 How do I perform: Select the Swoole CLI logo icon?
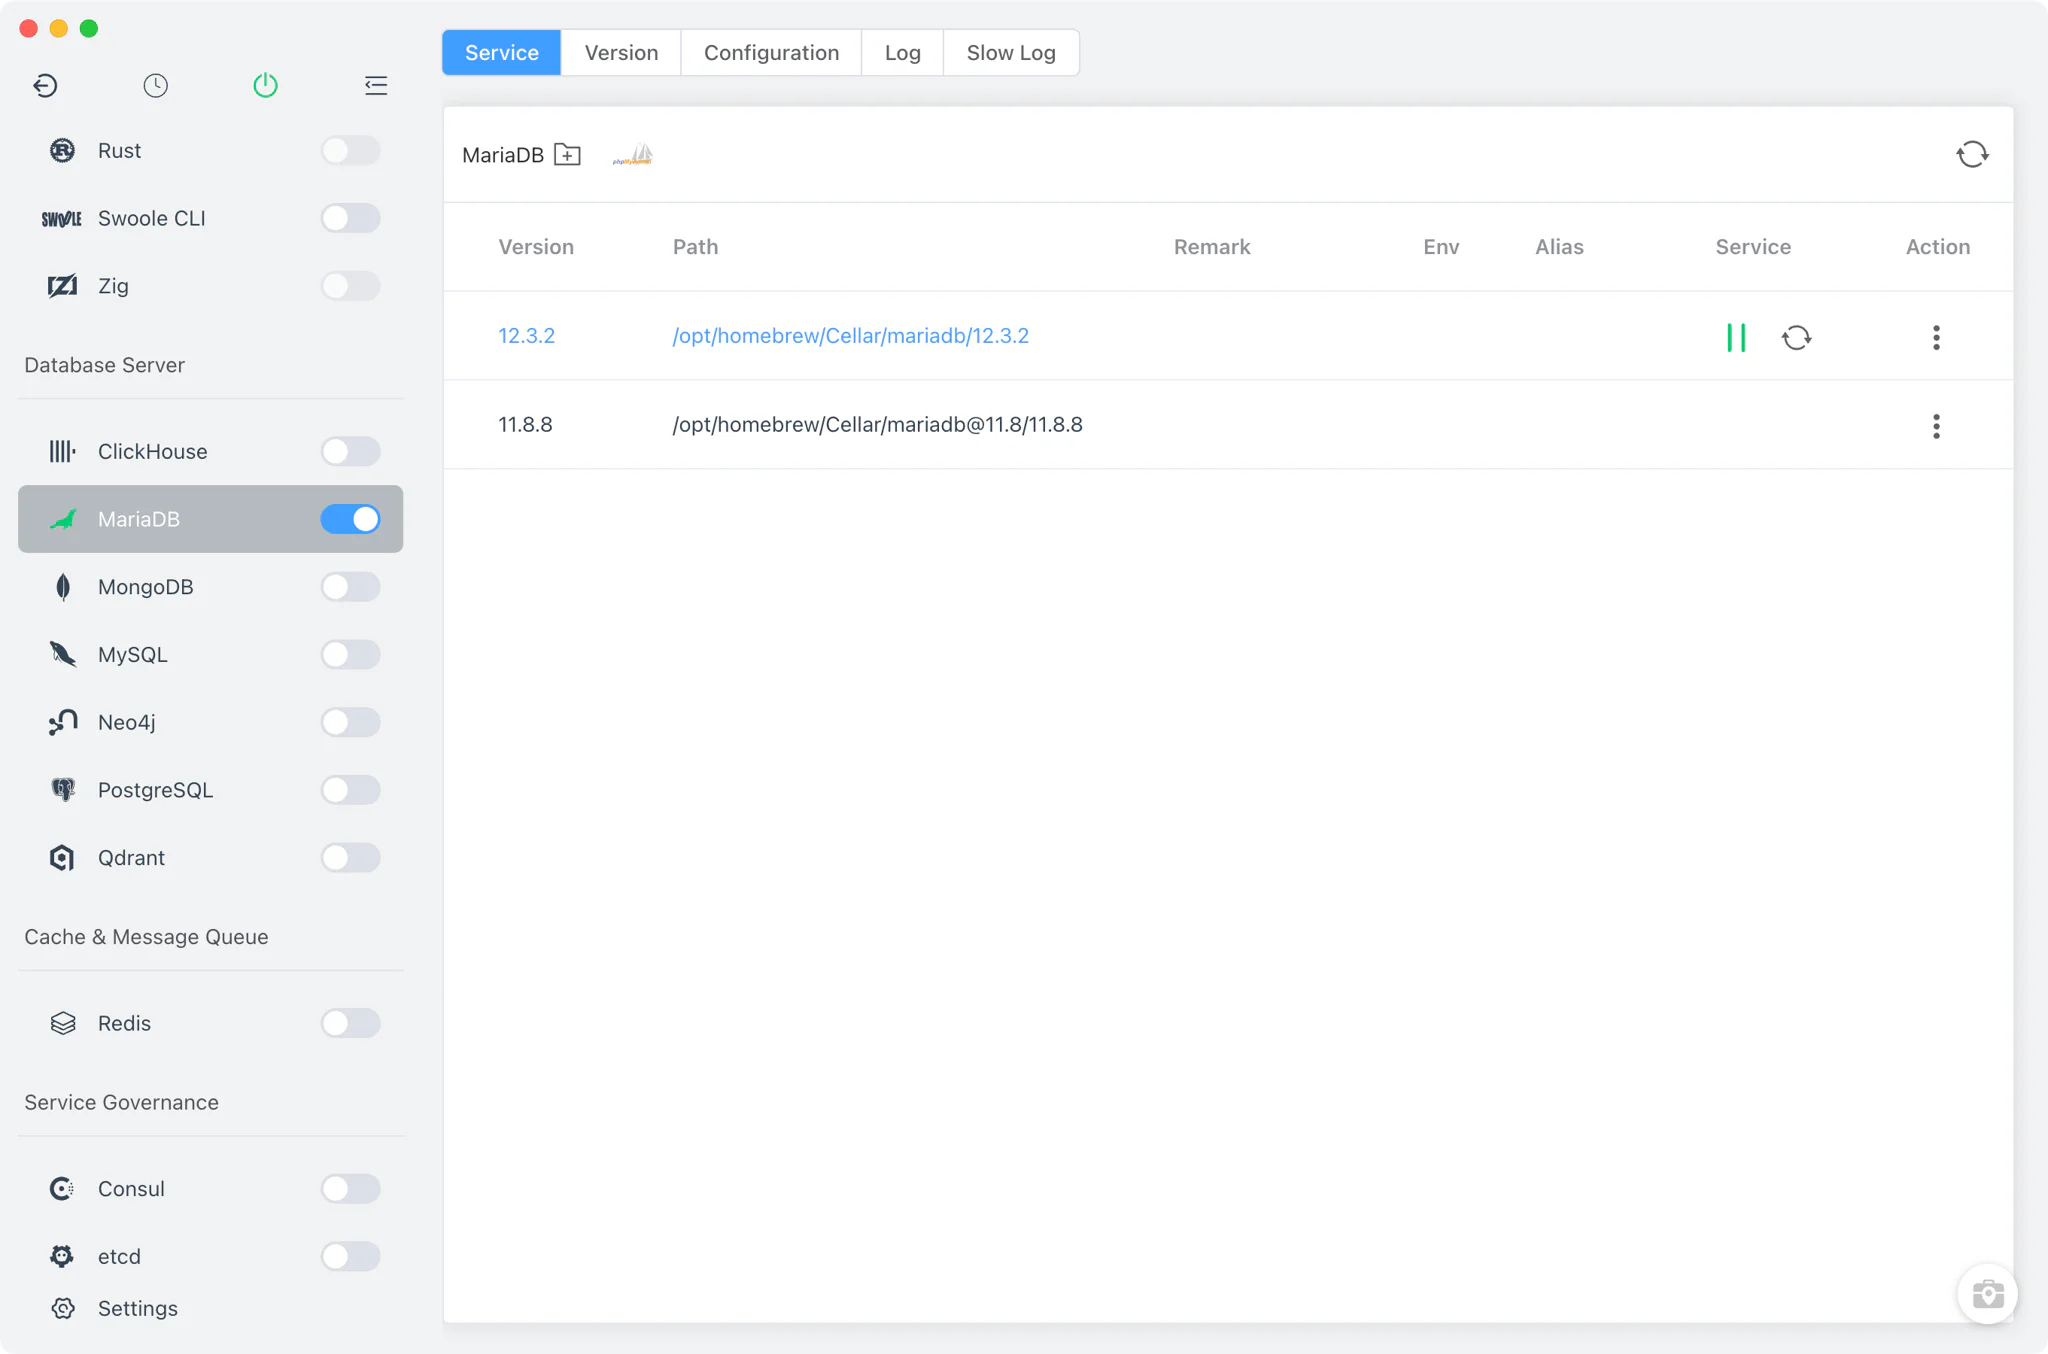tap(62, 218)
